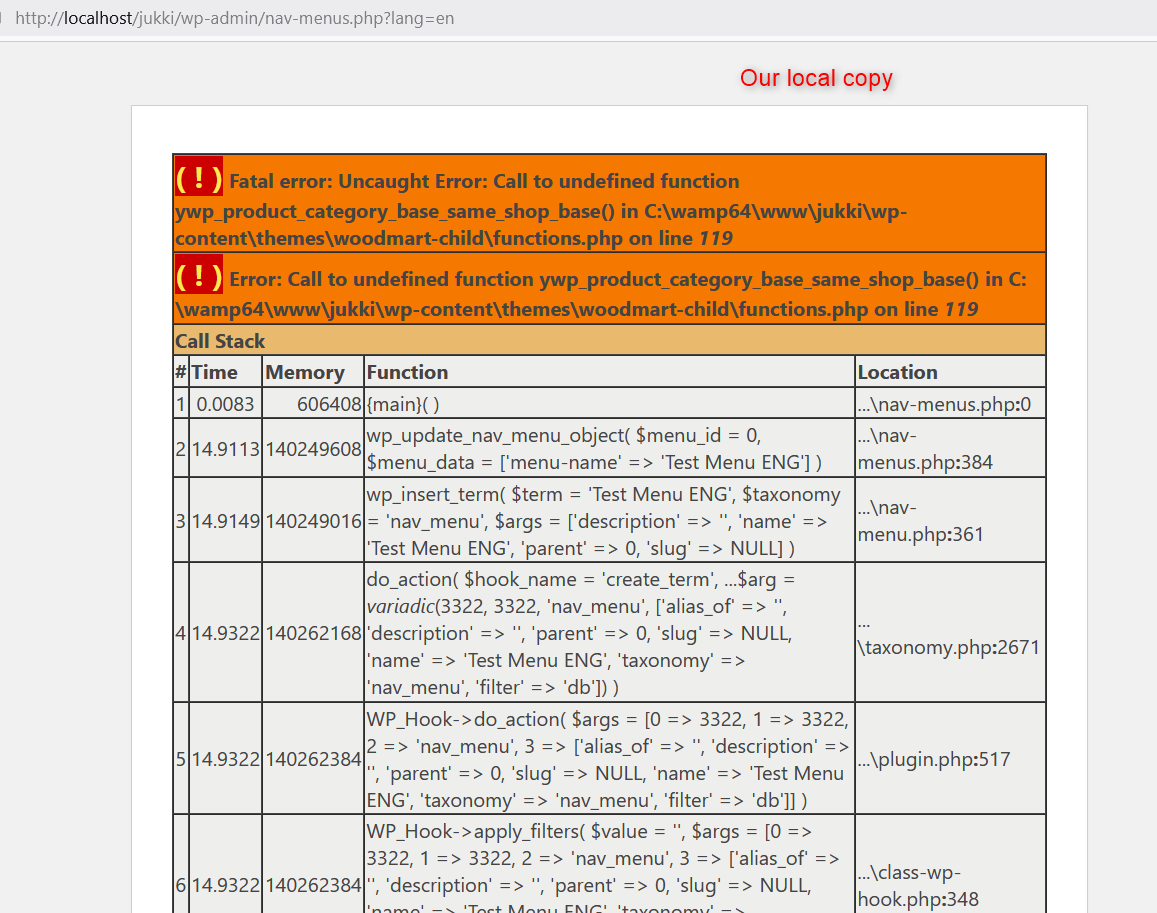Select memory 140262384 in stack row 6

(x=313, y=885)
